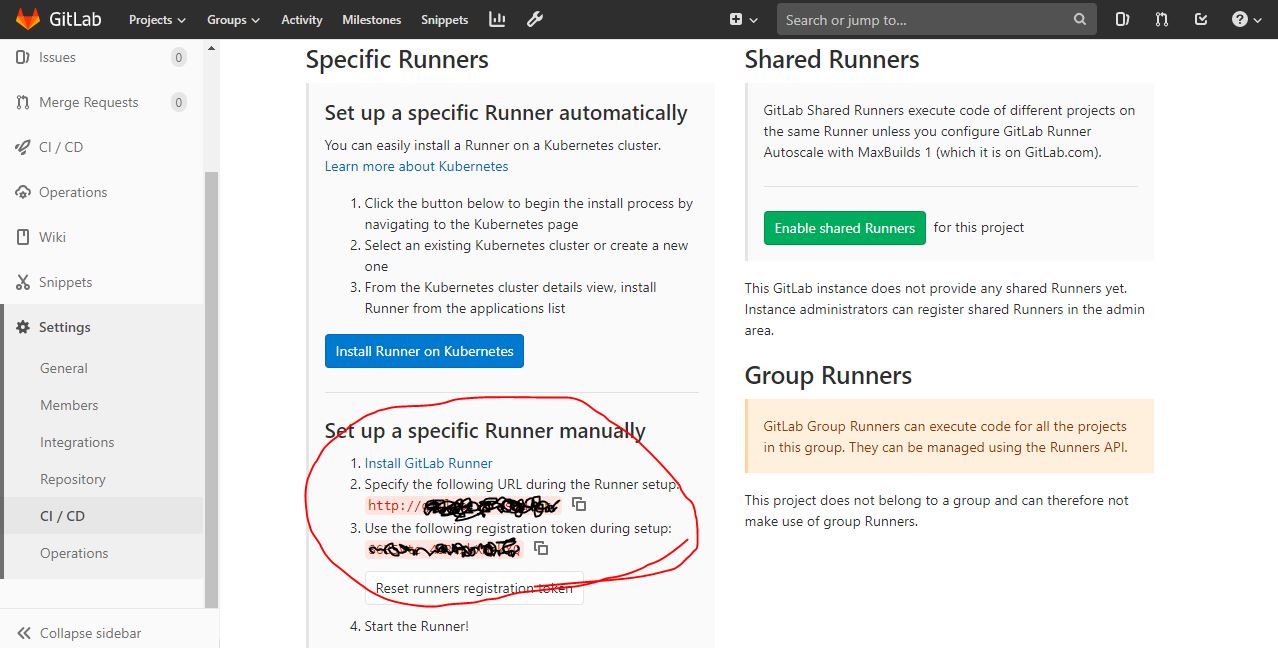The width and height of the screenshot is (1278, 648).
Task: Open the to-do list icon
Action: click(1201, 19)
